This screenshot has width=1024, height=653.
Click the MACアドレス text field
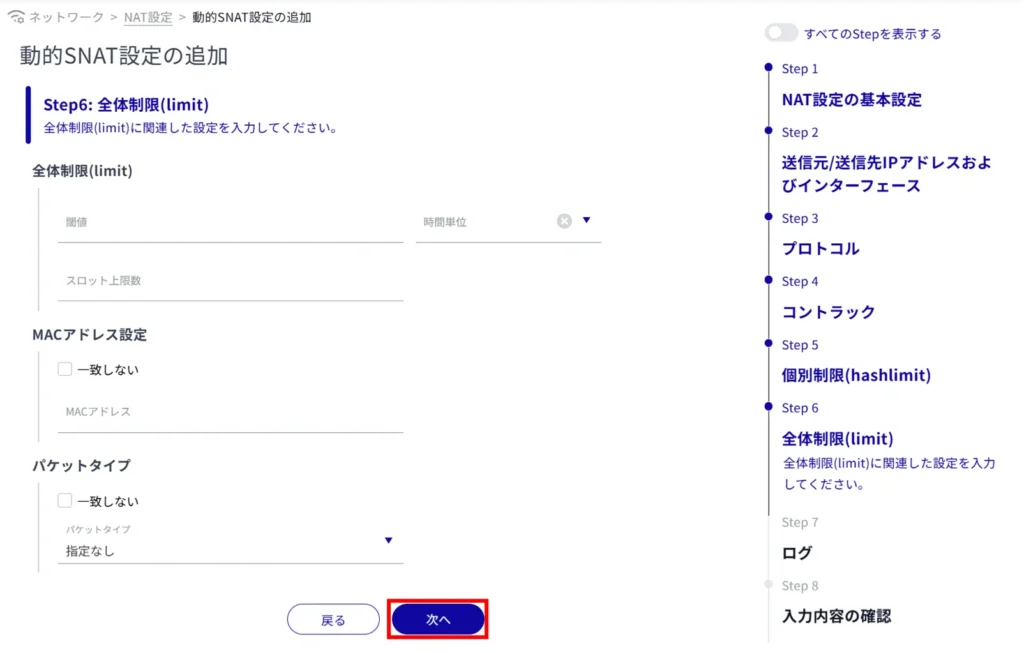(x=230, y=413)
